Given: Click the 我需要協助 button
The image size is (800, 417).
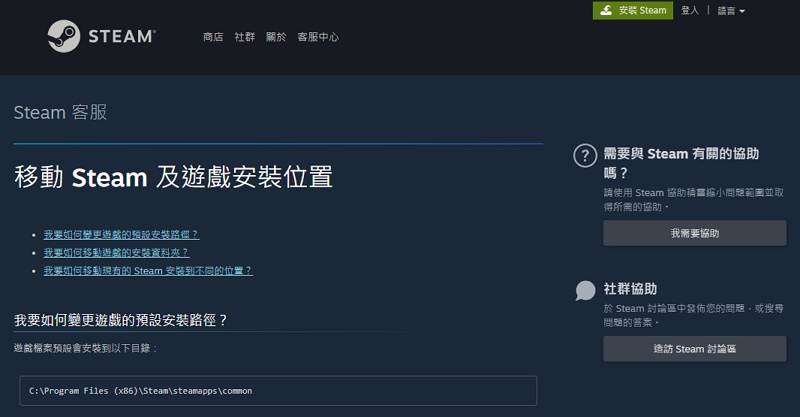Looking at the screenshot, I should (694, 233).
